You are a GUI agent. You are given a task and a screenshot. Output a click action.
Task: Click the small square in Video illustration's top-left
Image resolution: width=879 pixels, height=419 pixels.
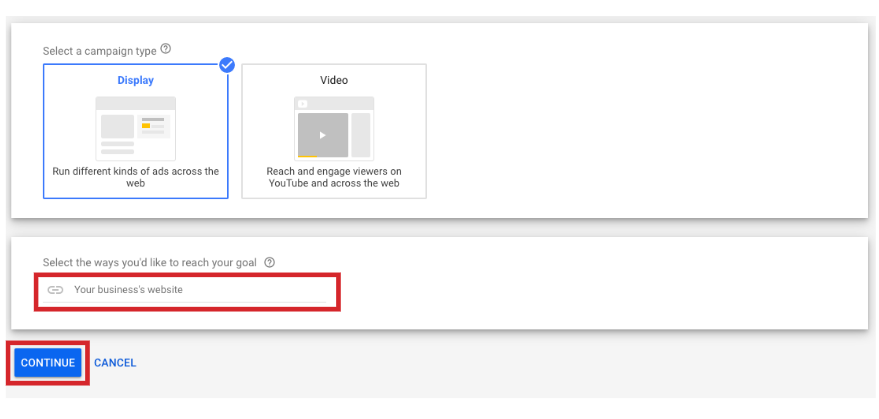coord(303,104)
